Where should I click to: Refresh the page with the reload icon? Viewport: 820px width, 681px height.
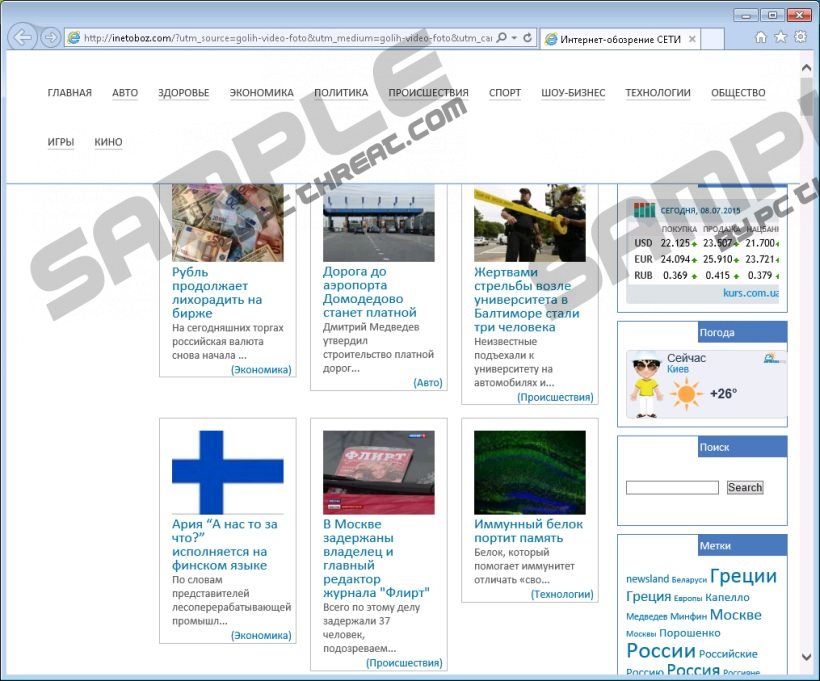tap(528, 38)
